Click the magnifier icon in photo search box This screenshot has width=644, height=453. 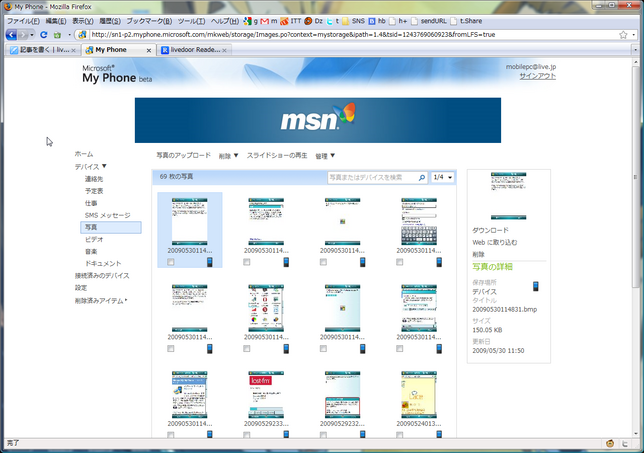tap(421, 177)
